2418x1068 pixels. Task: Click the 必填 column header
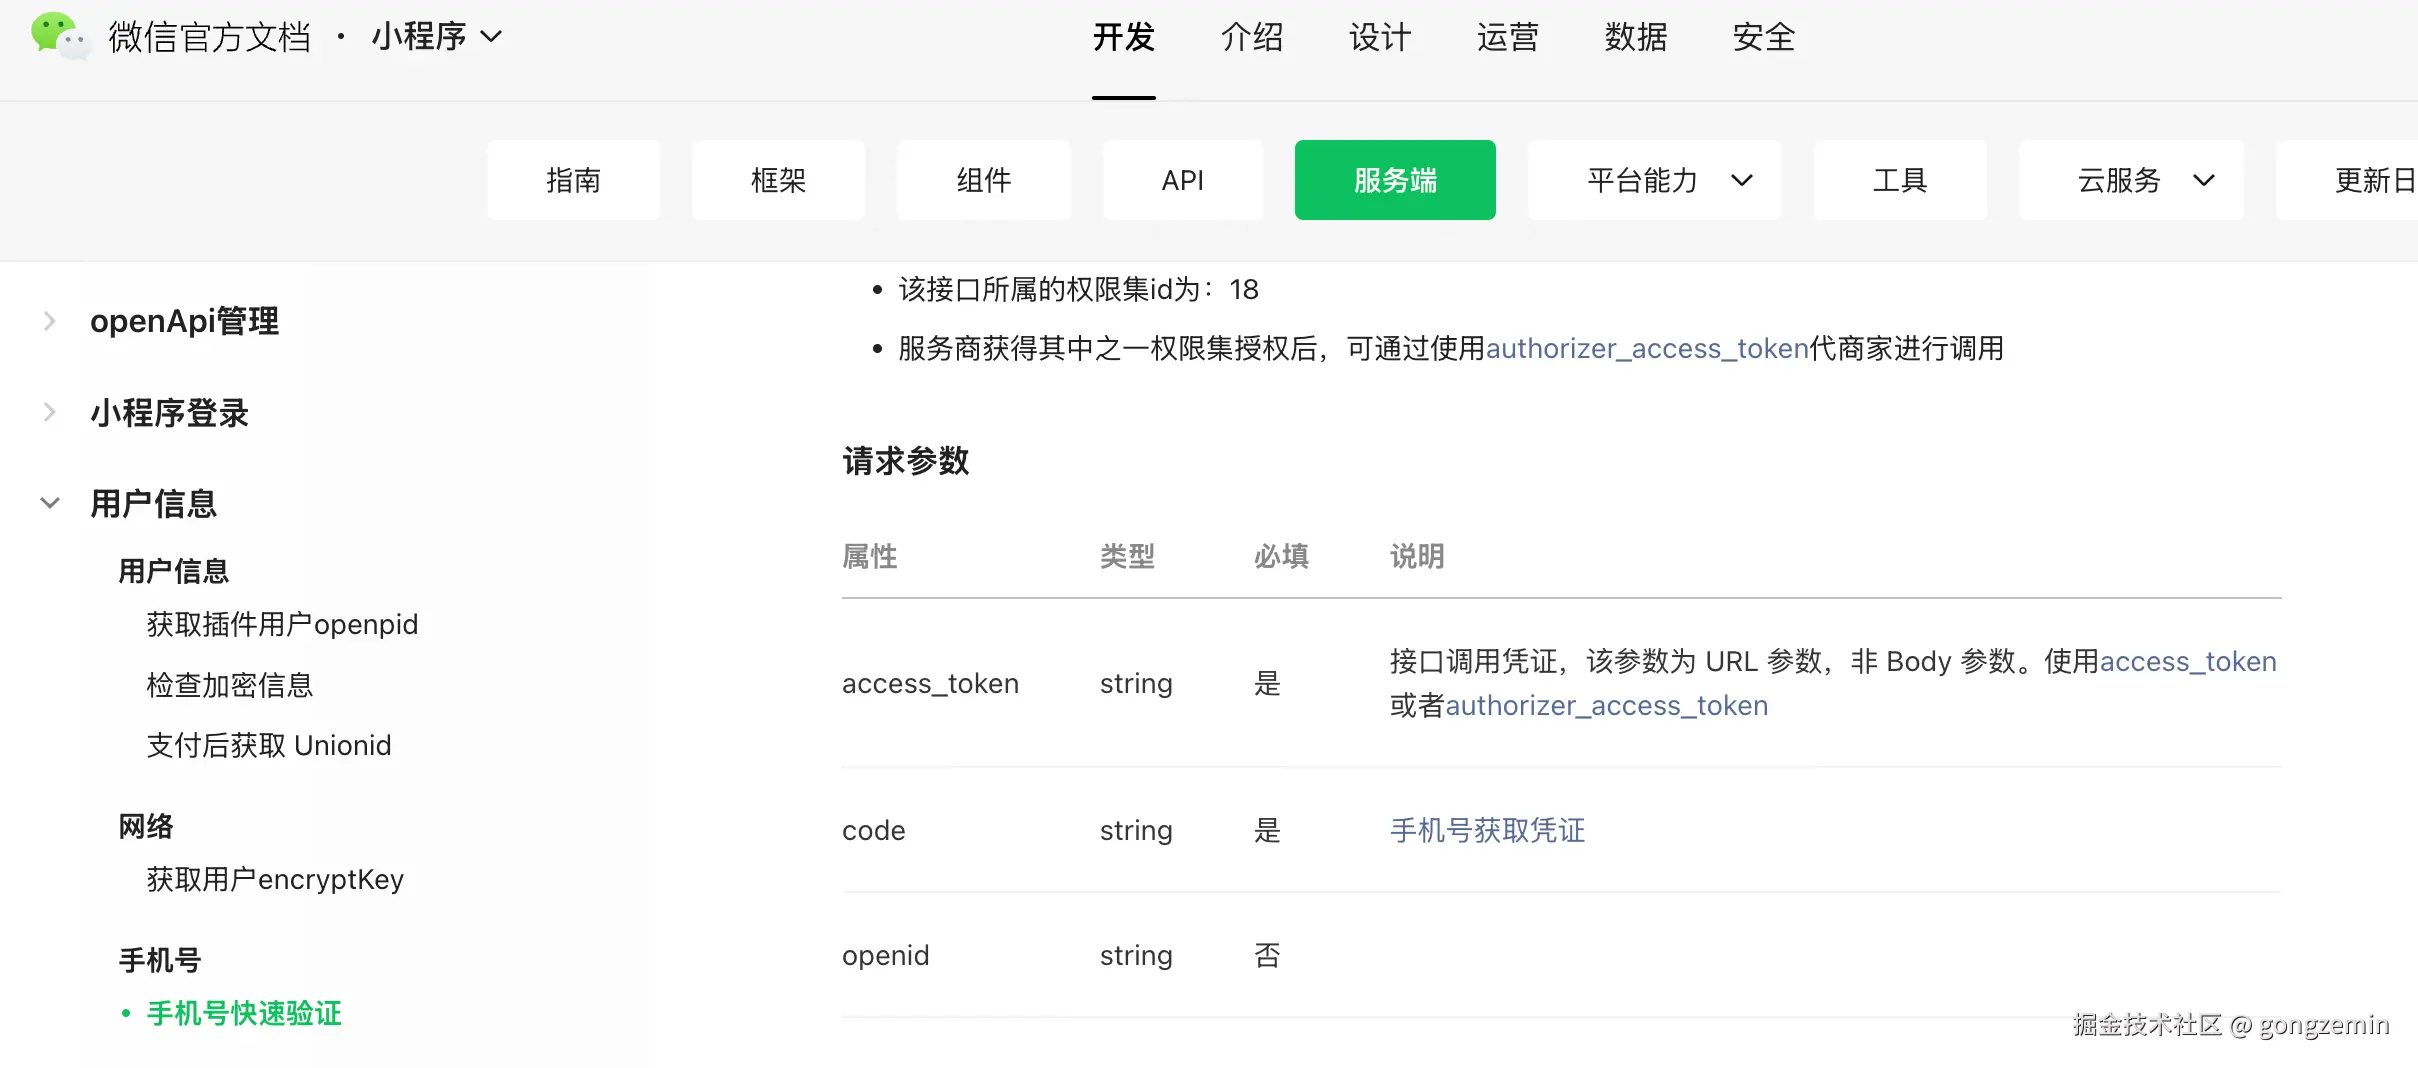click(1281, 556)
